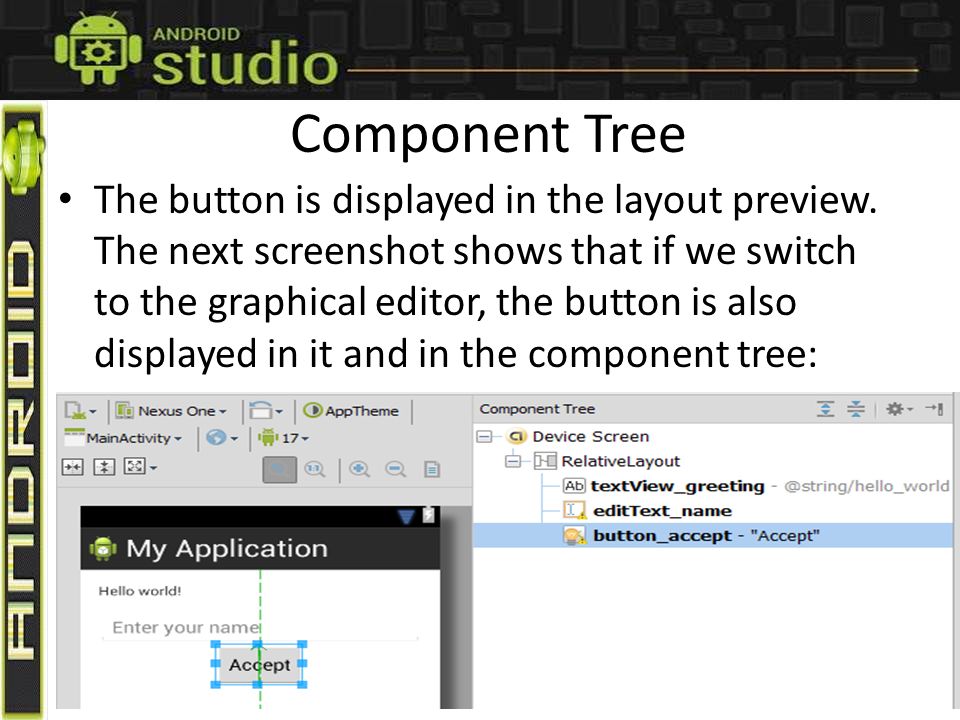Click the editText_name node icon

574,511
